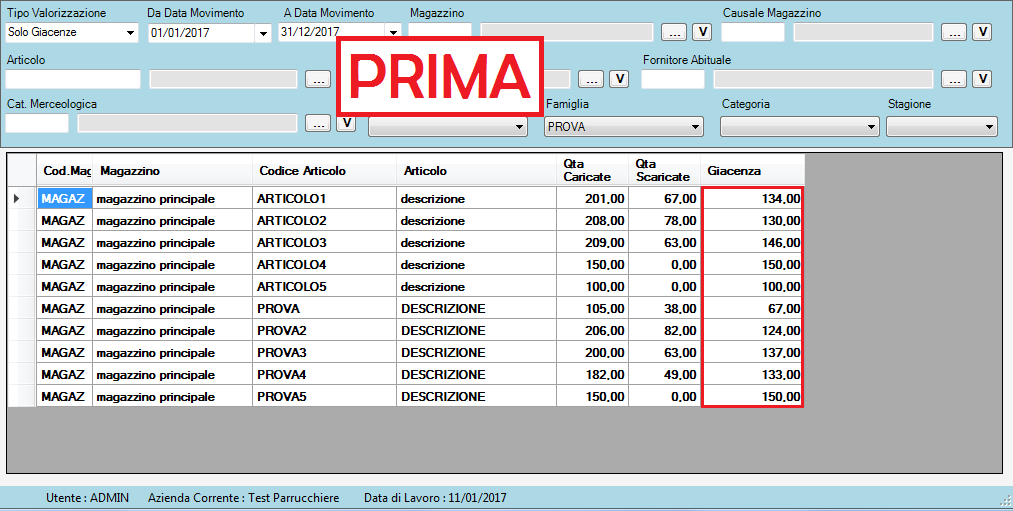This screenshot has height=511, width=1013.
Task: Open the Categoria dropdown
Action: 871,127
